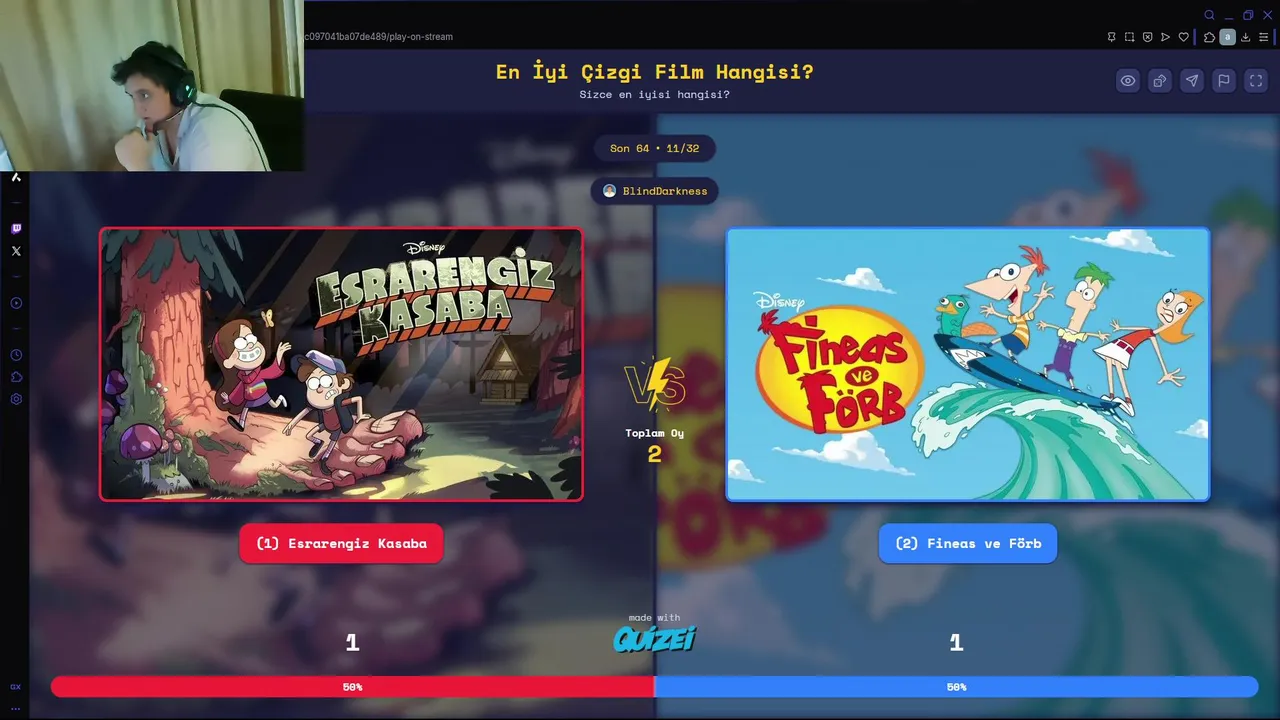The width and height of the screenshot is (1280, 720).
Task: Select the Fineas ve Förb poster image
Action: 968,364
